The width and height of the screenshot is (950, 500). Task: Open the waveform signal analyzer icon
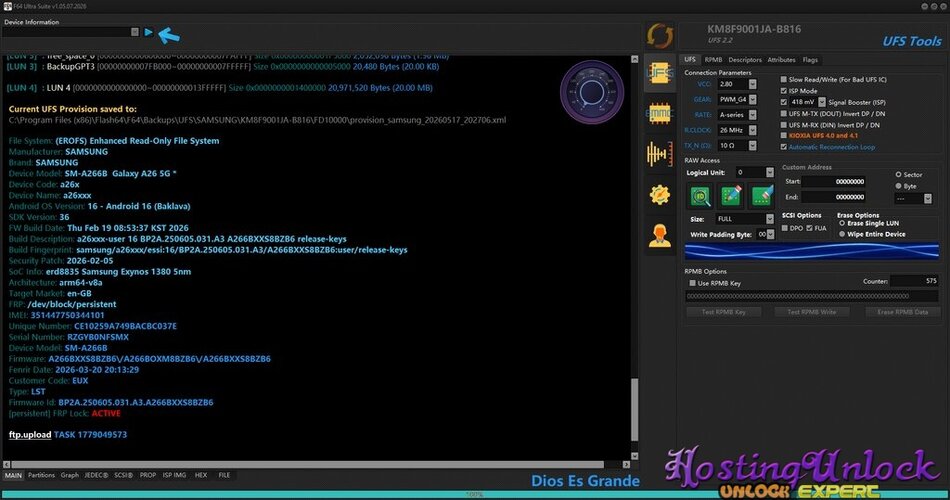click(x=659, y=154)
